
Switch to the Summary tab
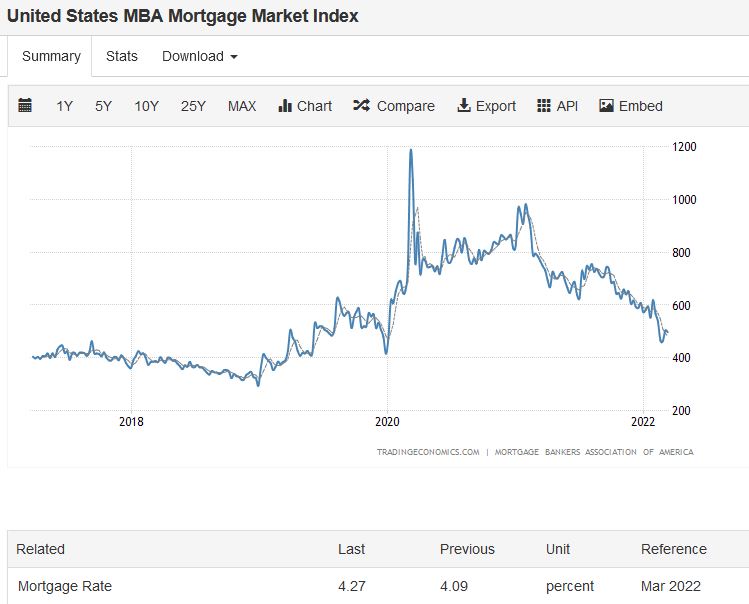click(51, 56)
